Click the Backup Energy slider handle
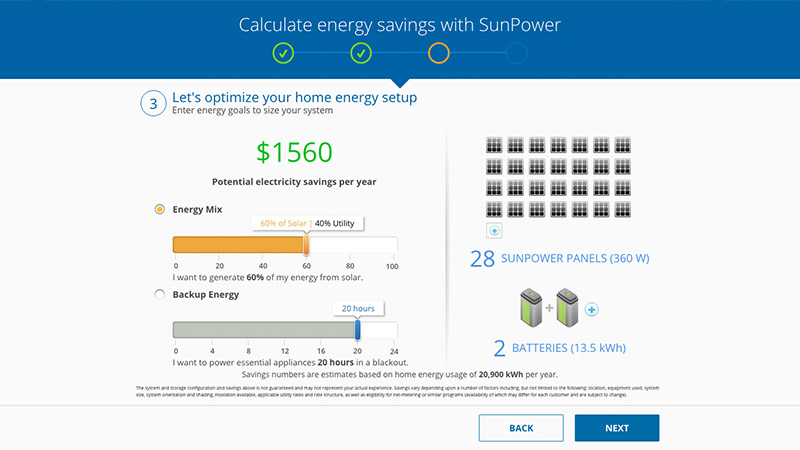This screenshot has height=450, width=800. click(x=357, y=330)
